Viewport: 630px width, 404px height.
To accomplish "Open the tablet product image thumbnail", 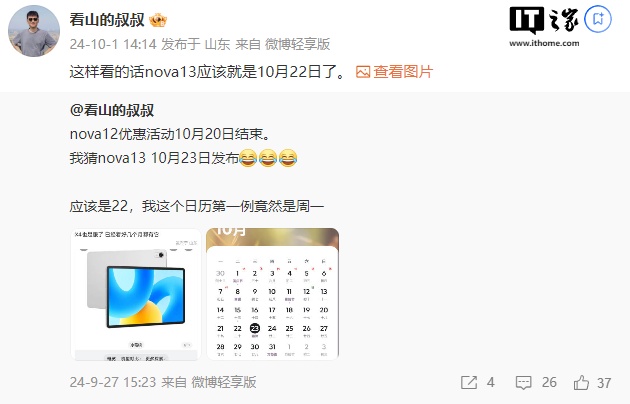I will [x=136, y=294].
